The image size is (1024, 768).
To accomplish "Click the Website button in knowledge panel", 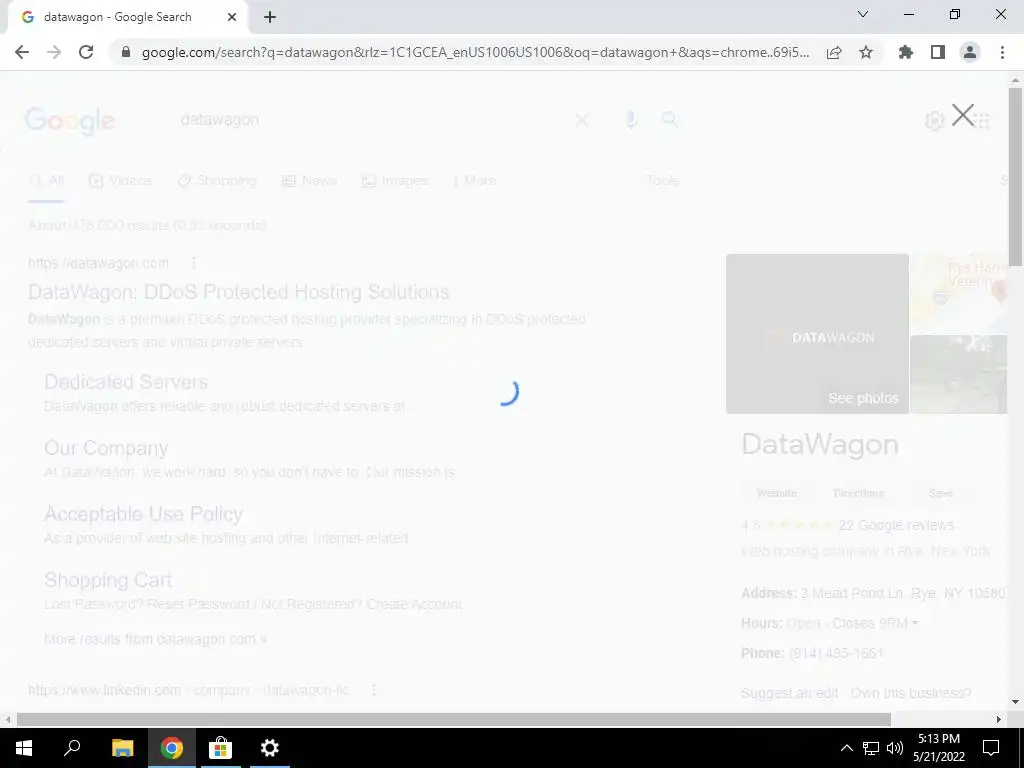I will tap(776, 493).
